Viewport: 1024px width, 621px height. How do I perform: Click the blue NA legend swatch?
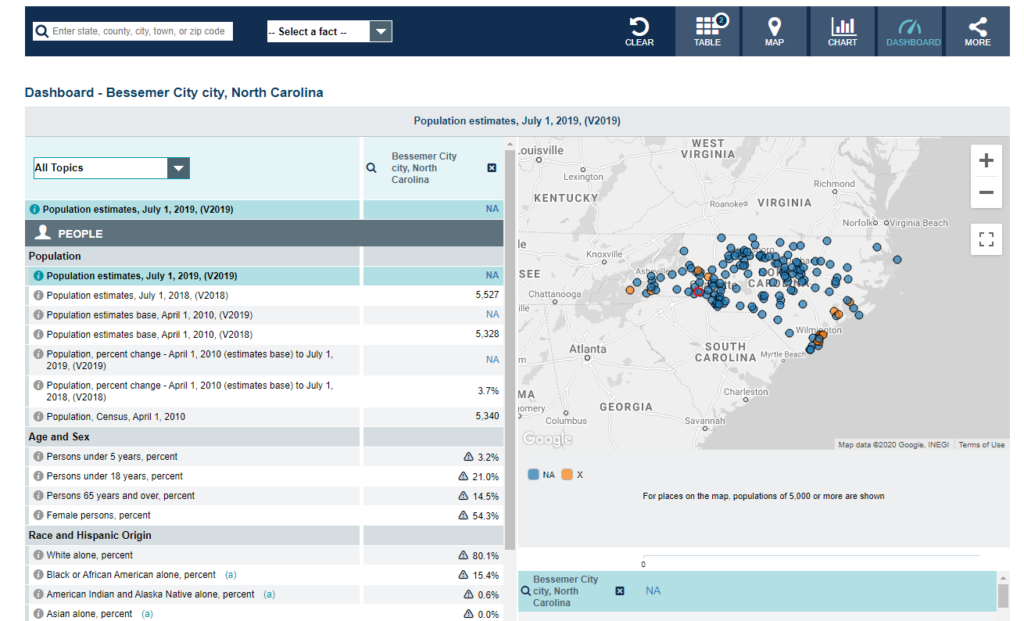pos(534,475)
